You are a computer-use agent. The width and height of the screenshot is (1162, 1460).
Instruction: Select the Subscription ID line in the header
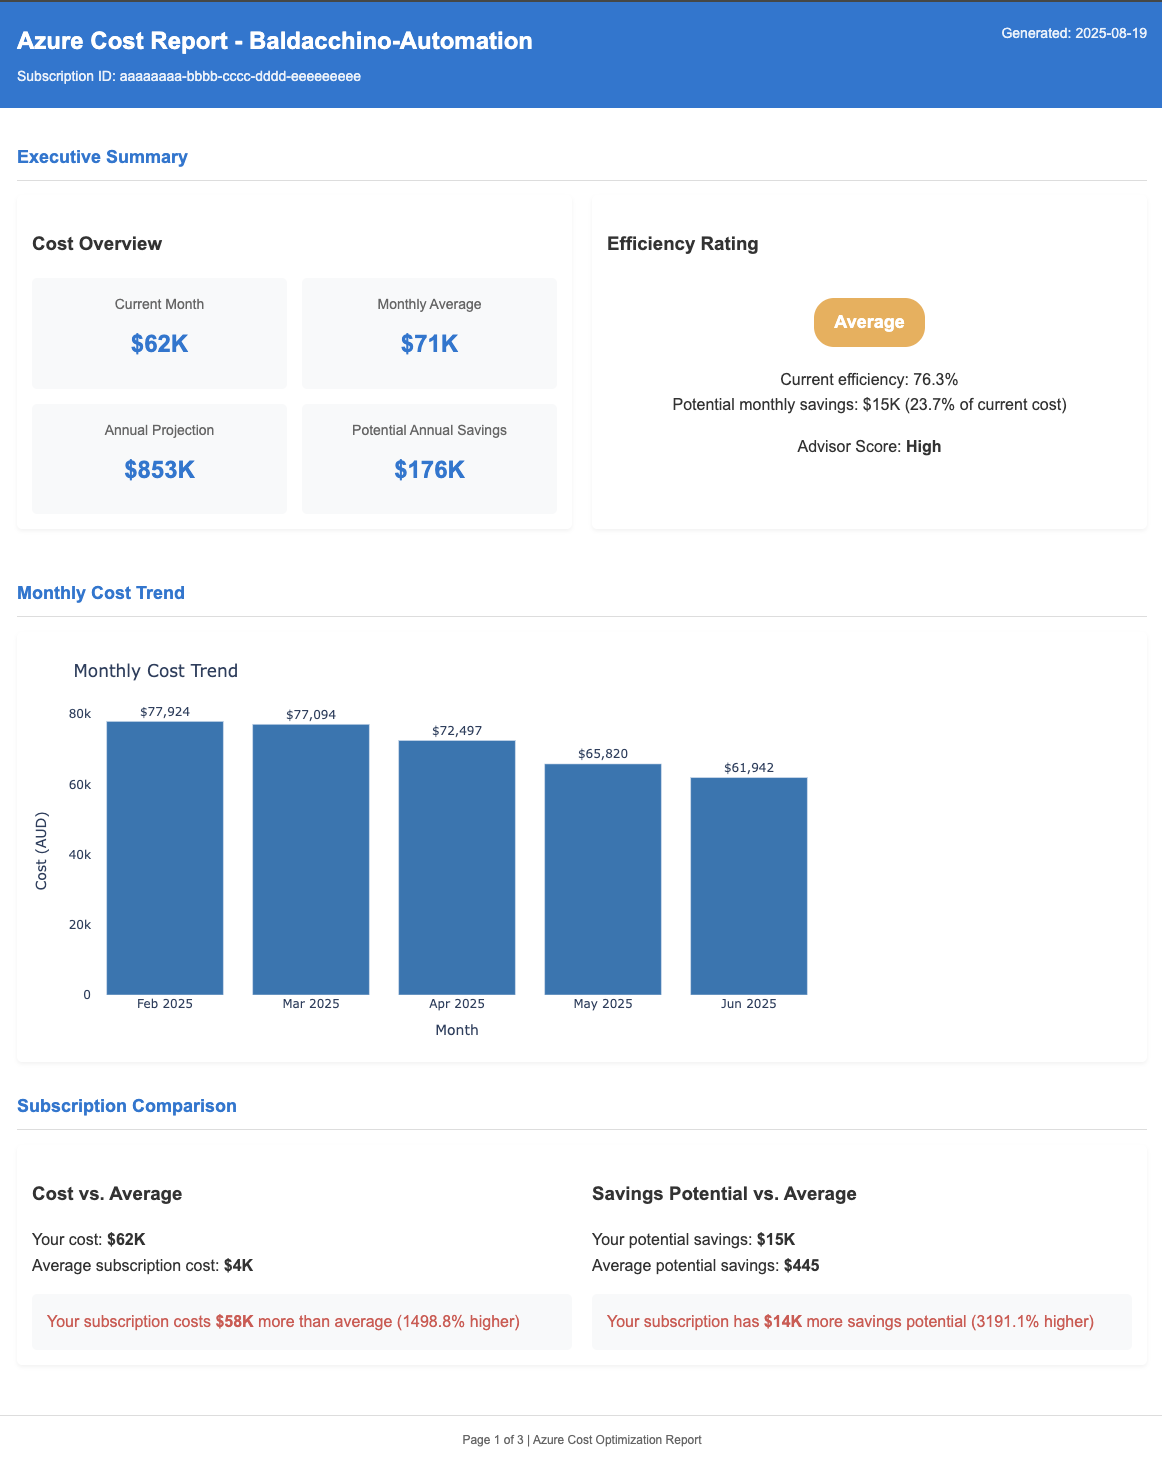pyautogui.click(x=189, y=76)
